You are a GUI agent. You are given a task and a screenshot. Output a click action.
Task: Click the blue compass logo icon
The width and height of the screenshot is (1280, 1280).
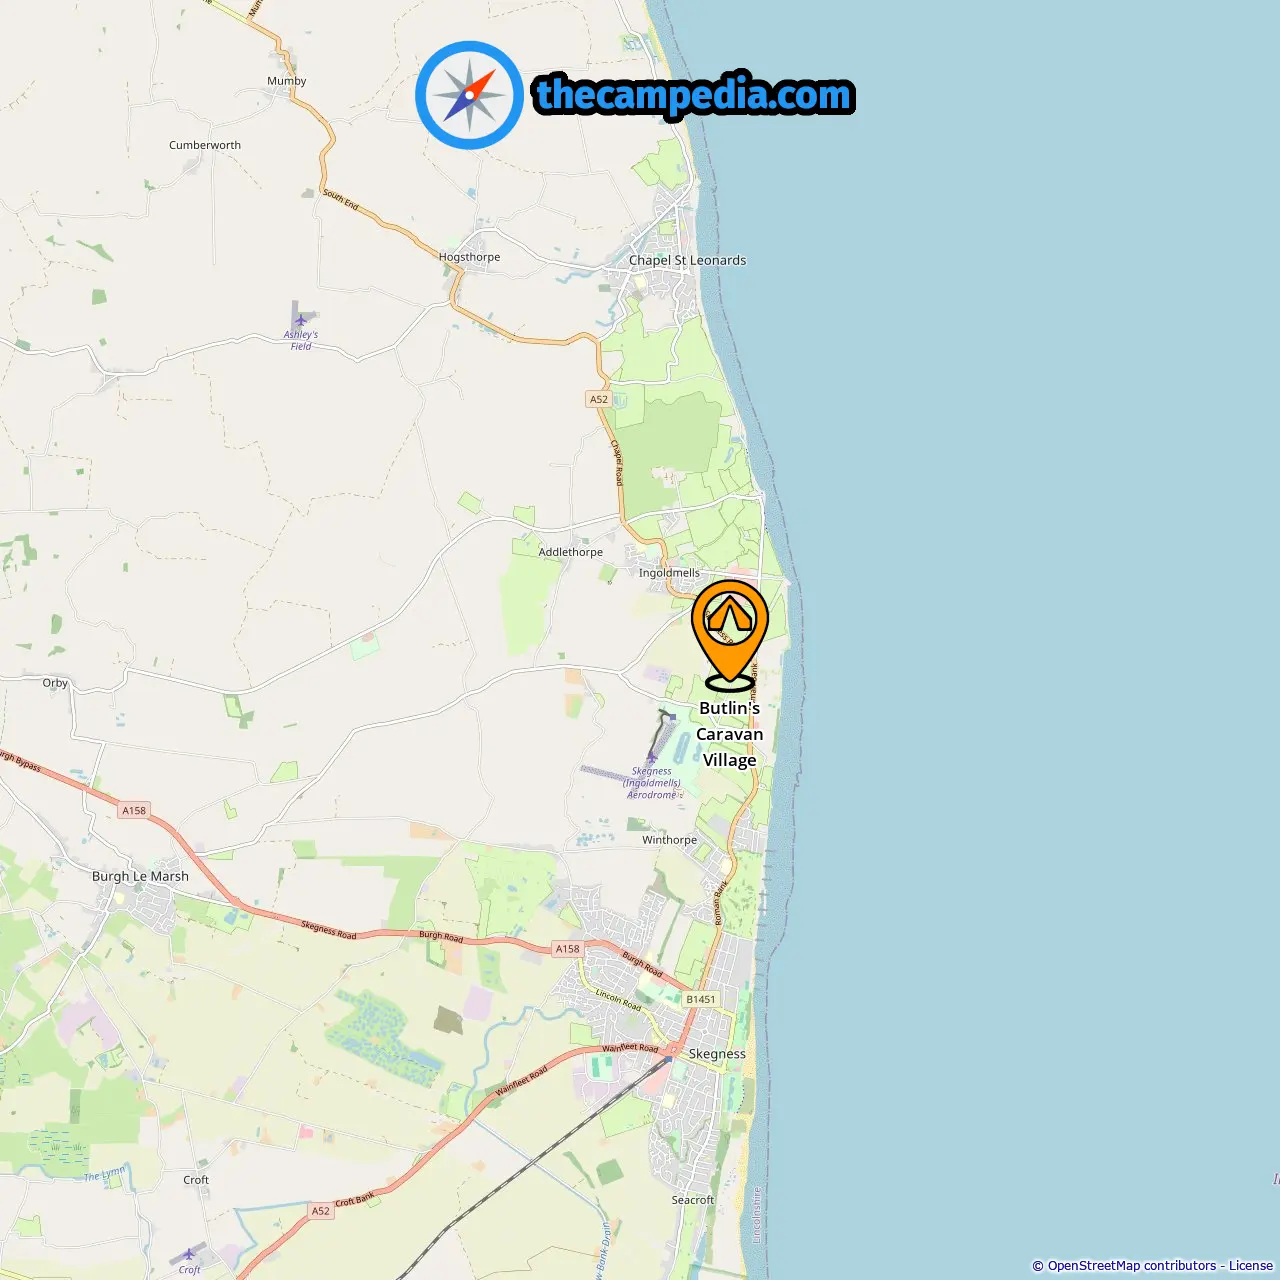click(469, 95)
